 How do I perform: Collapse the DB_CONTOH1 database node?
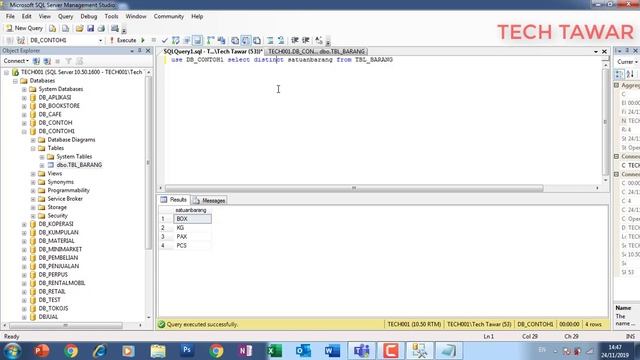click(24, 131)
